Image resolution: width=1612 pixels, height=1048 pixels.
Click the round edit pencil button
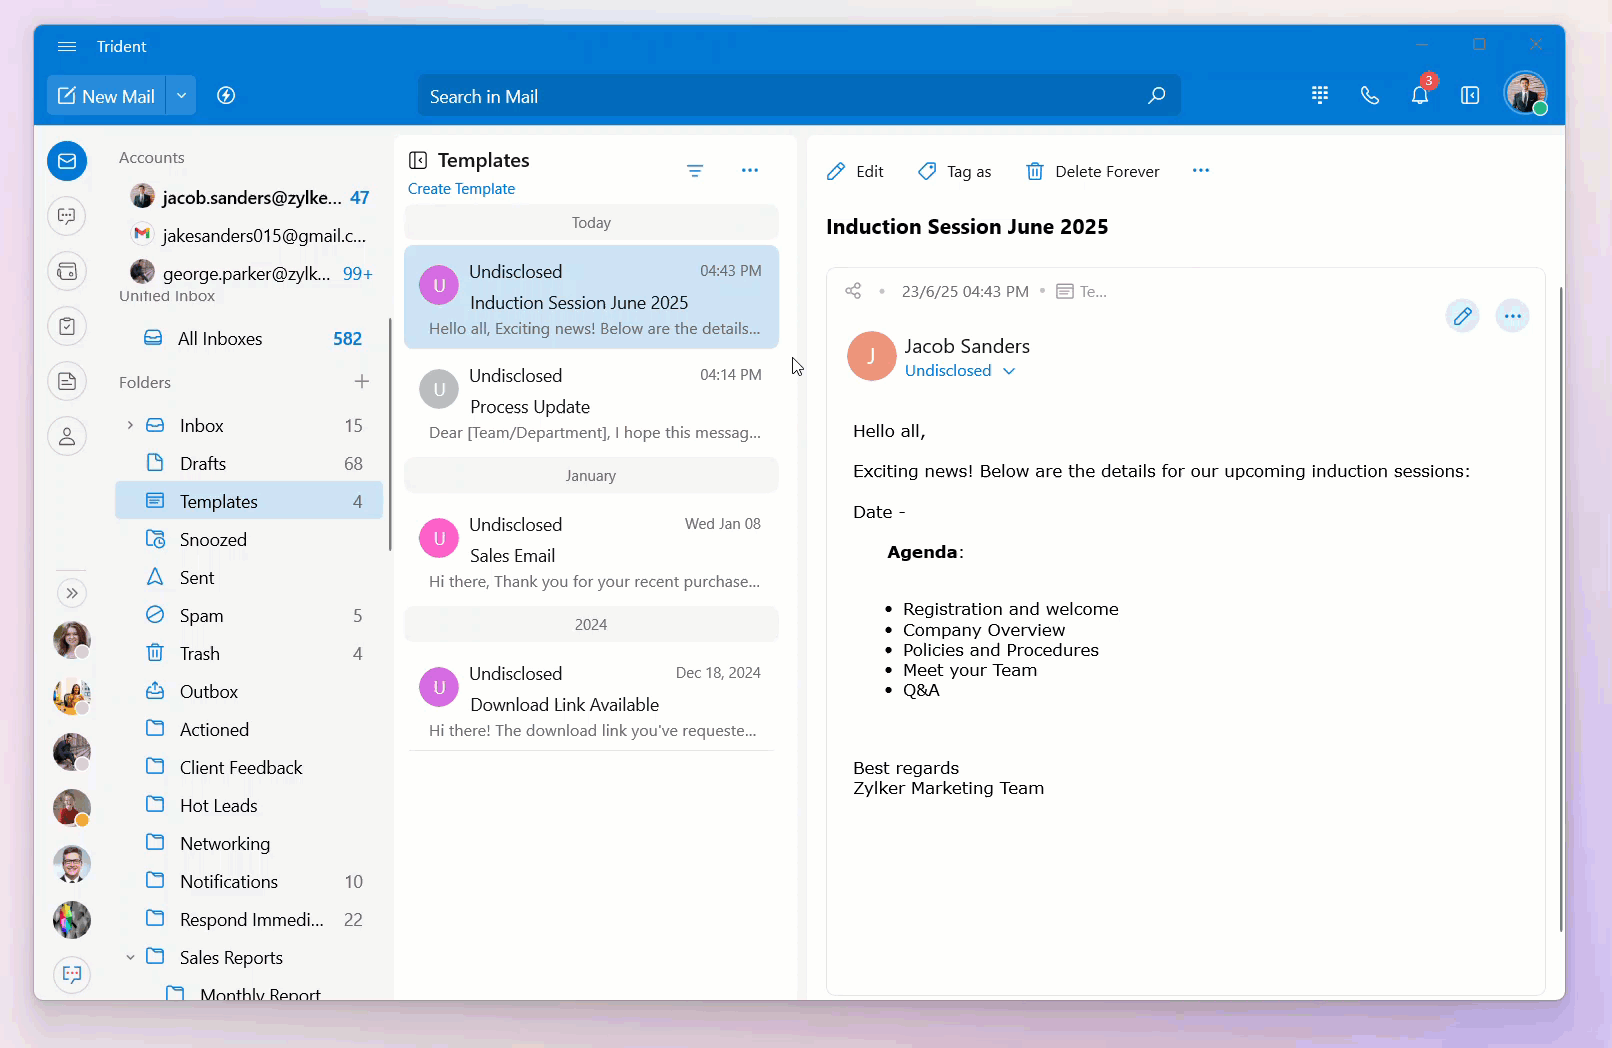point(1462,316)
